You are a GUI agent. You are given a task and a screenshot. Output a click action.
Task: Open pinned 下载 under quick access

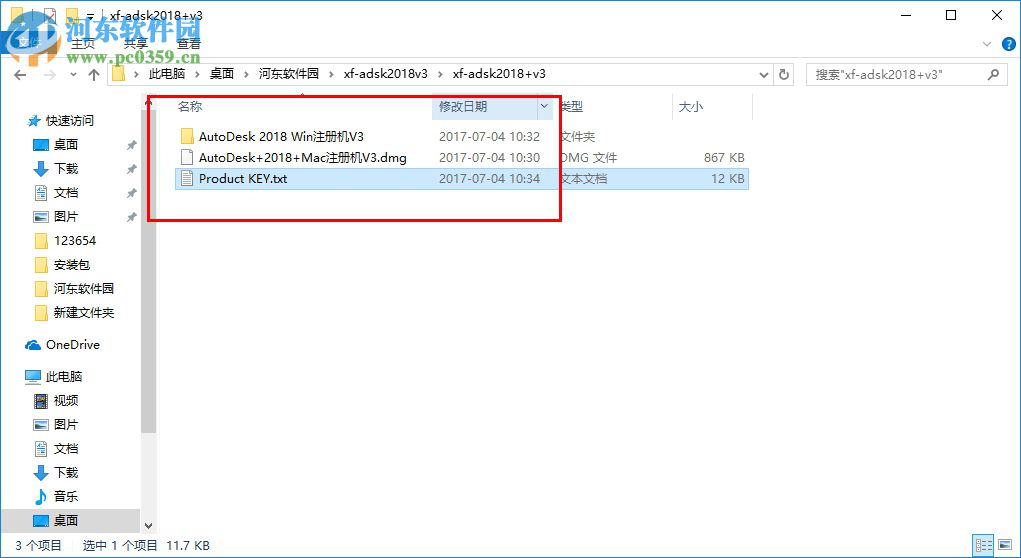66,169
